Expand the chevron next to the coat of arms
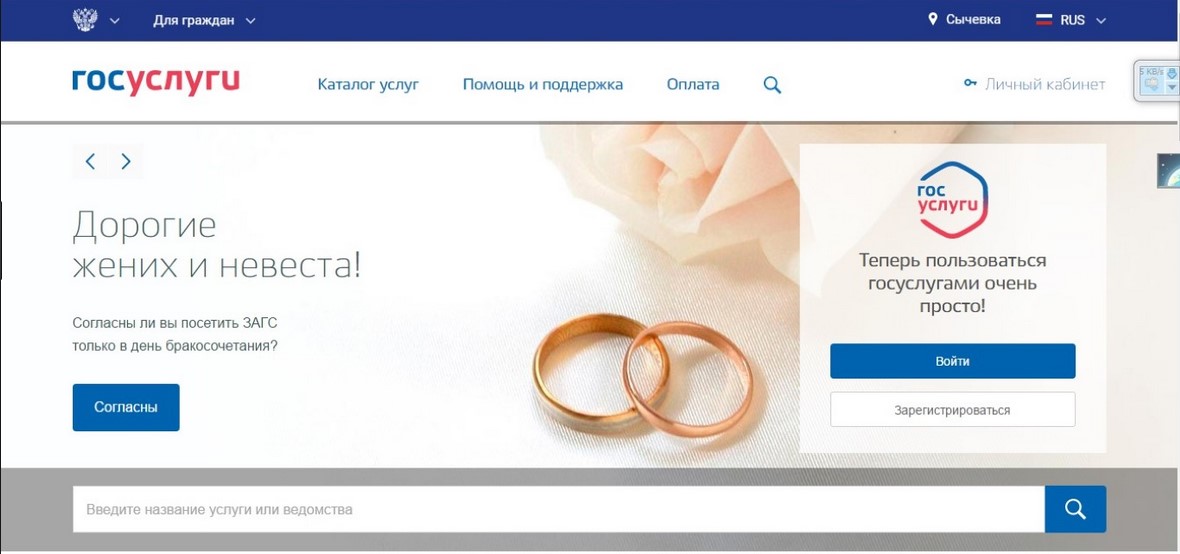1180x554 pixels. tap(114, 21)
